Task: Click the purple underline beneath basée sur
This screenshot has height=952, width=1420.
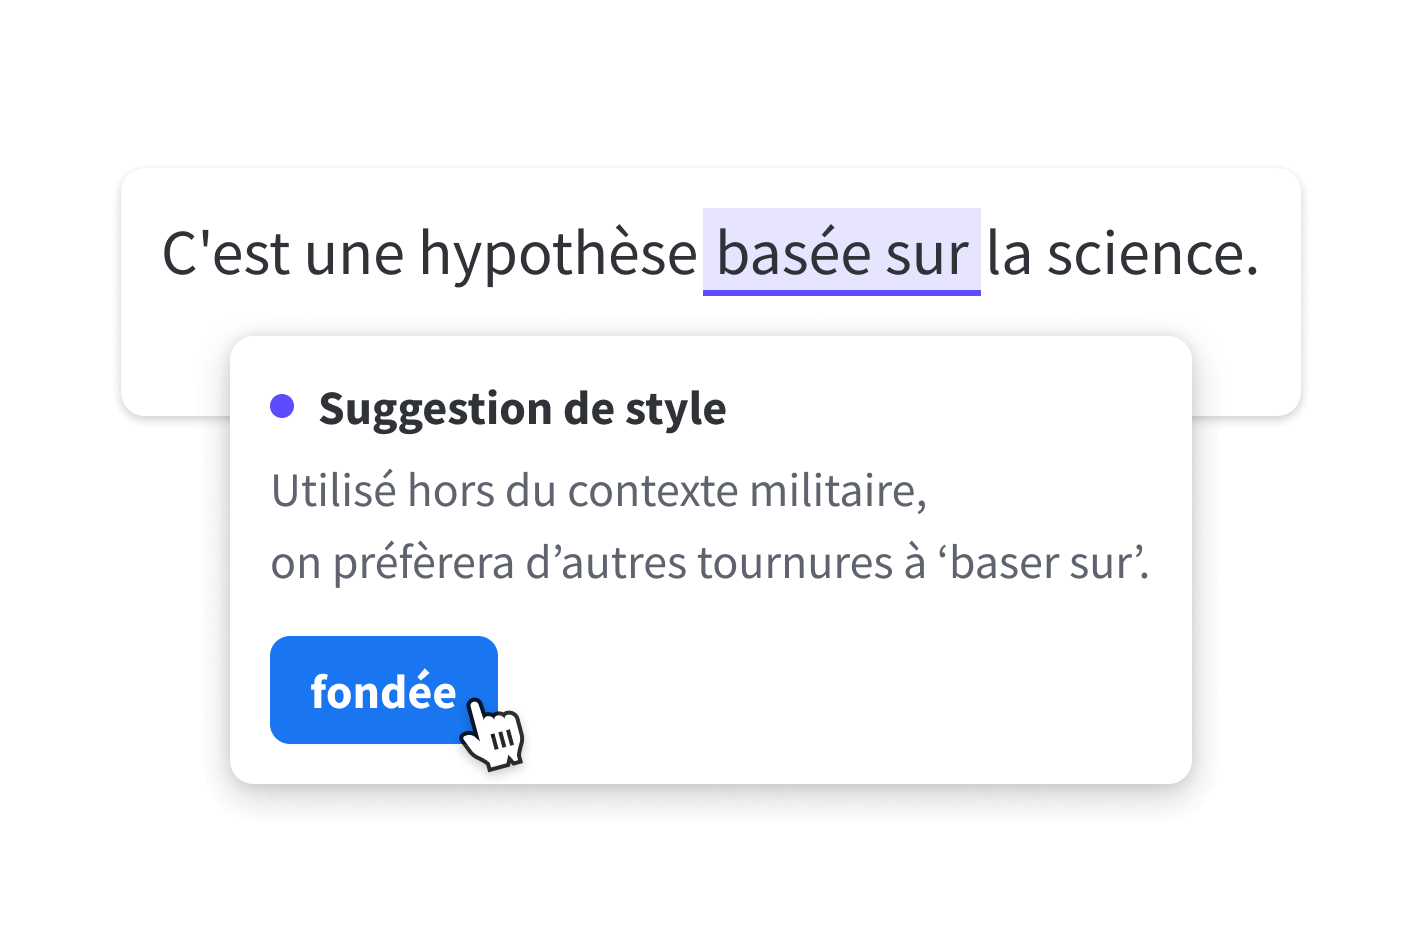Action: 841,290
